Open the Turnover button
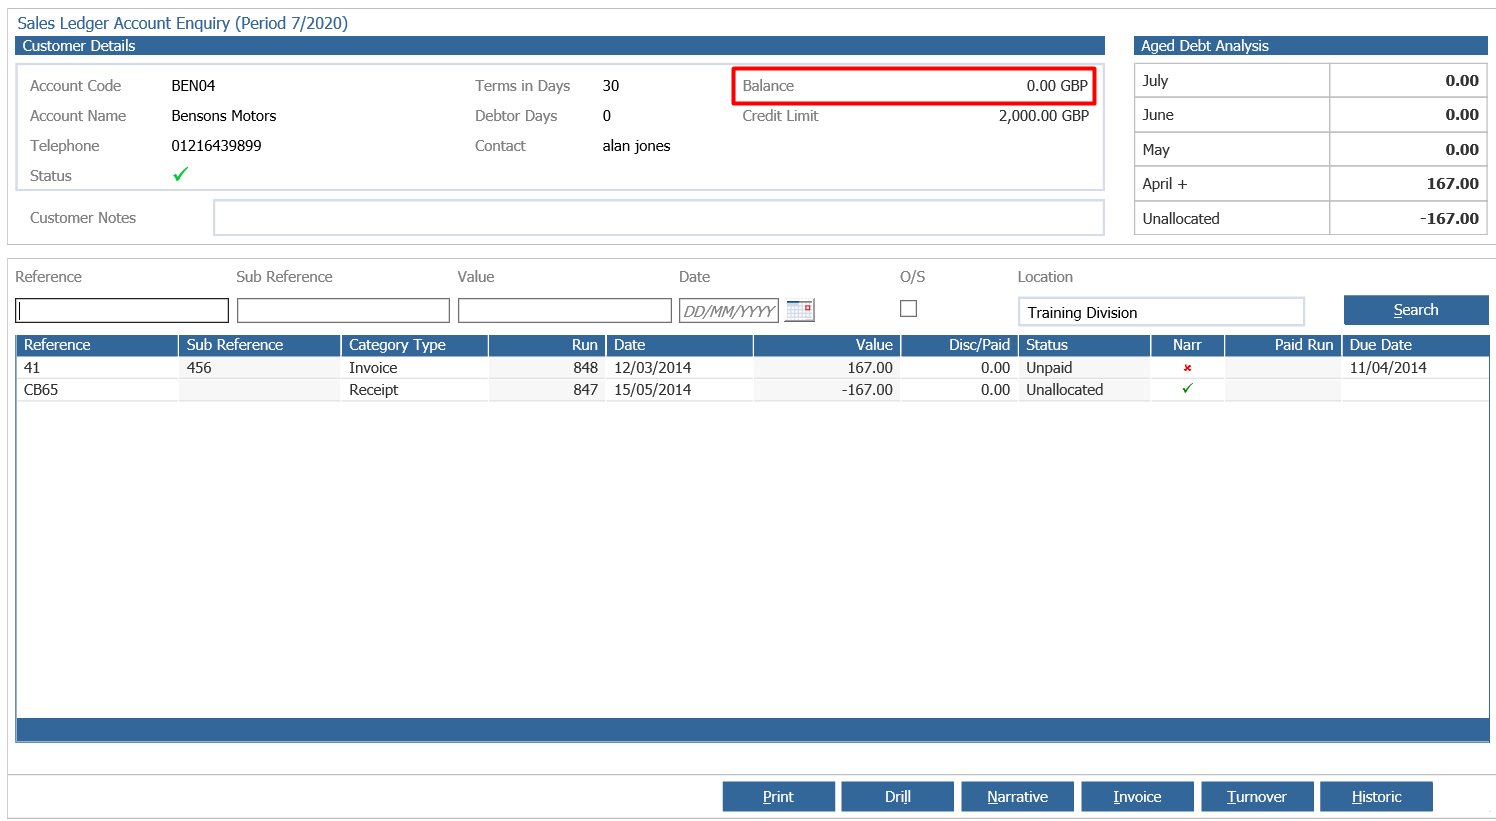Image resolution: width=1496 pixels, height=821 pixels. [x=1256, y=797]
